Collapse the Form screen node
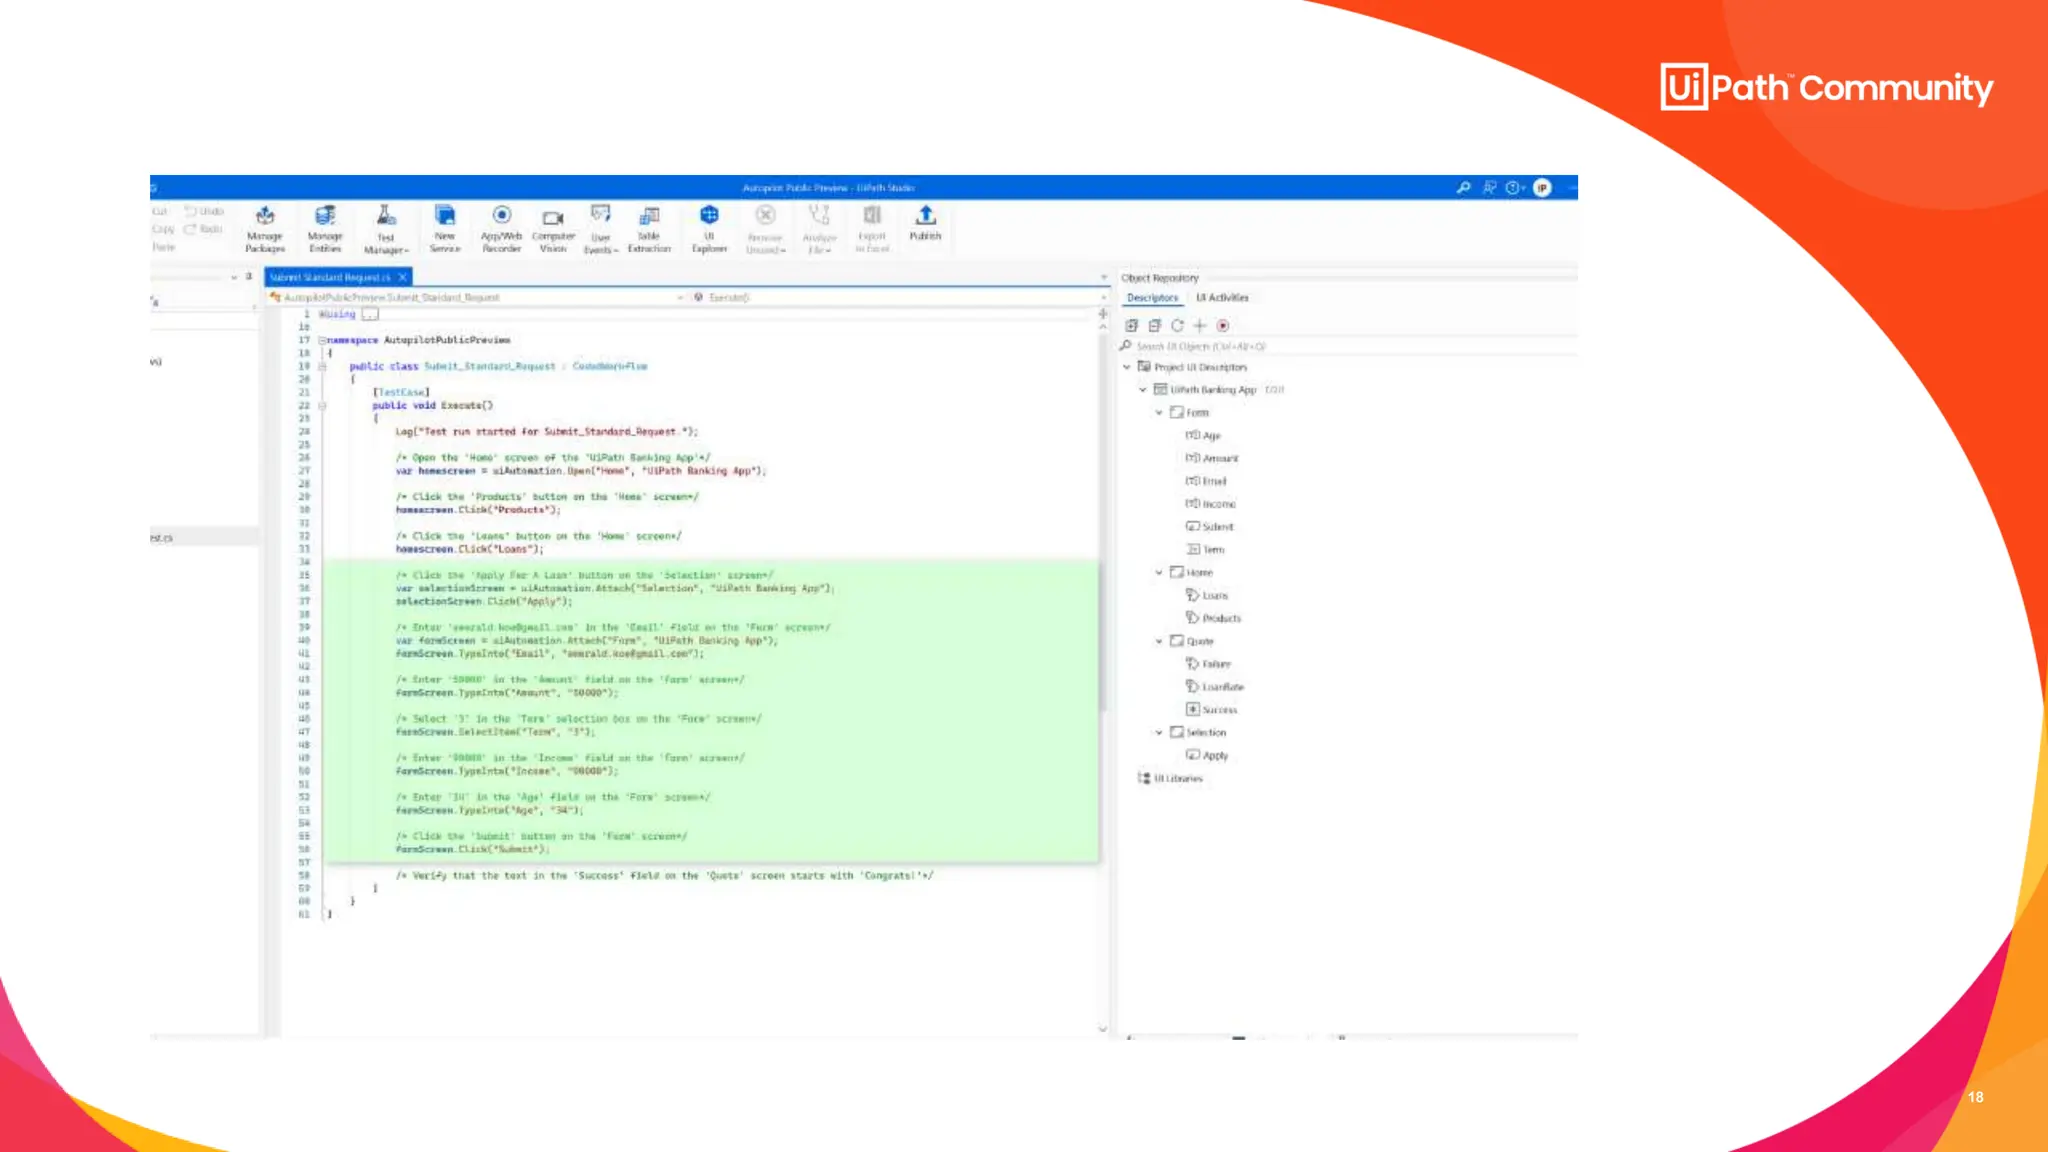 pyautogui.click(x=1159, y=413)
